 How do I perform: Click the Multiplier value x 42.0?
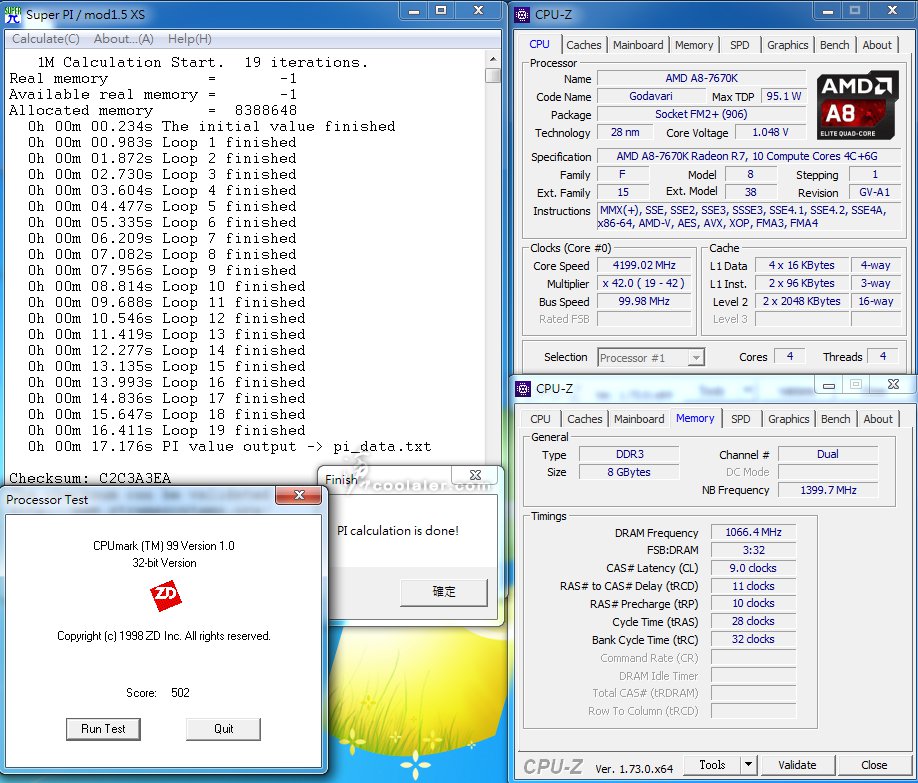tap(644, 283)
